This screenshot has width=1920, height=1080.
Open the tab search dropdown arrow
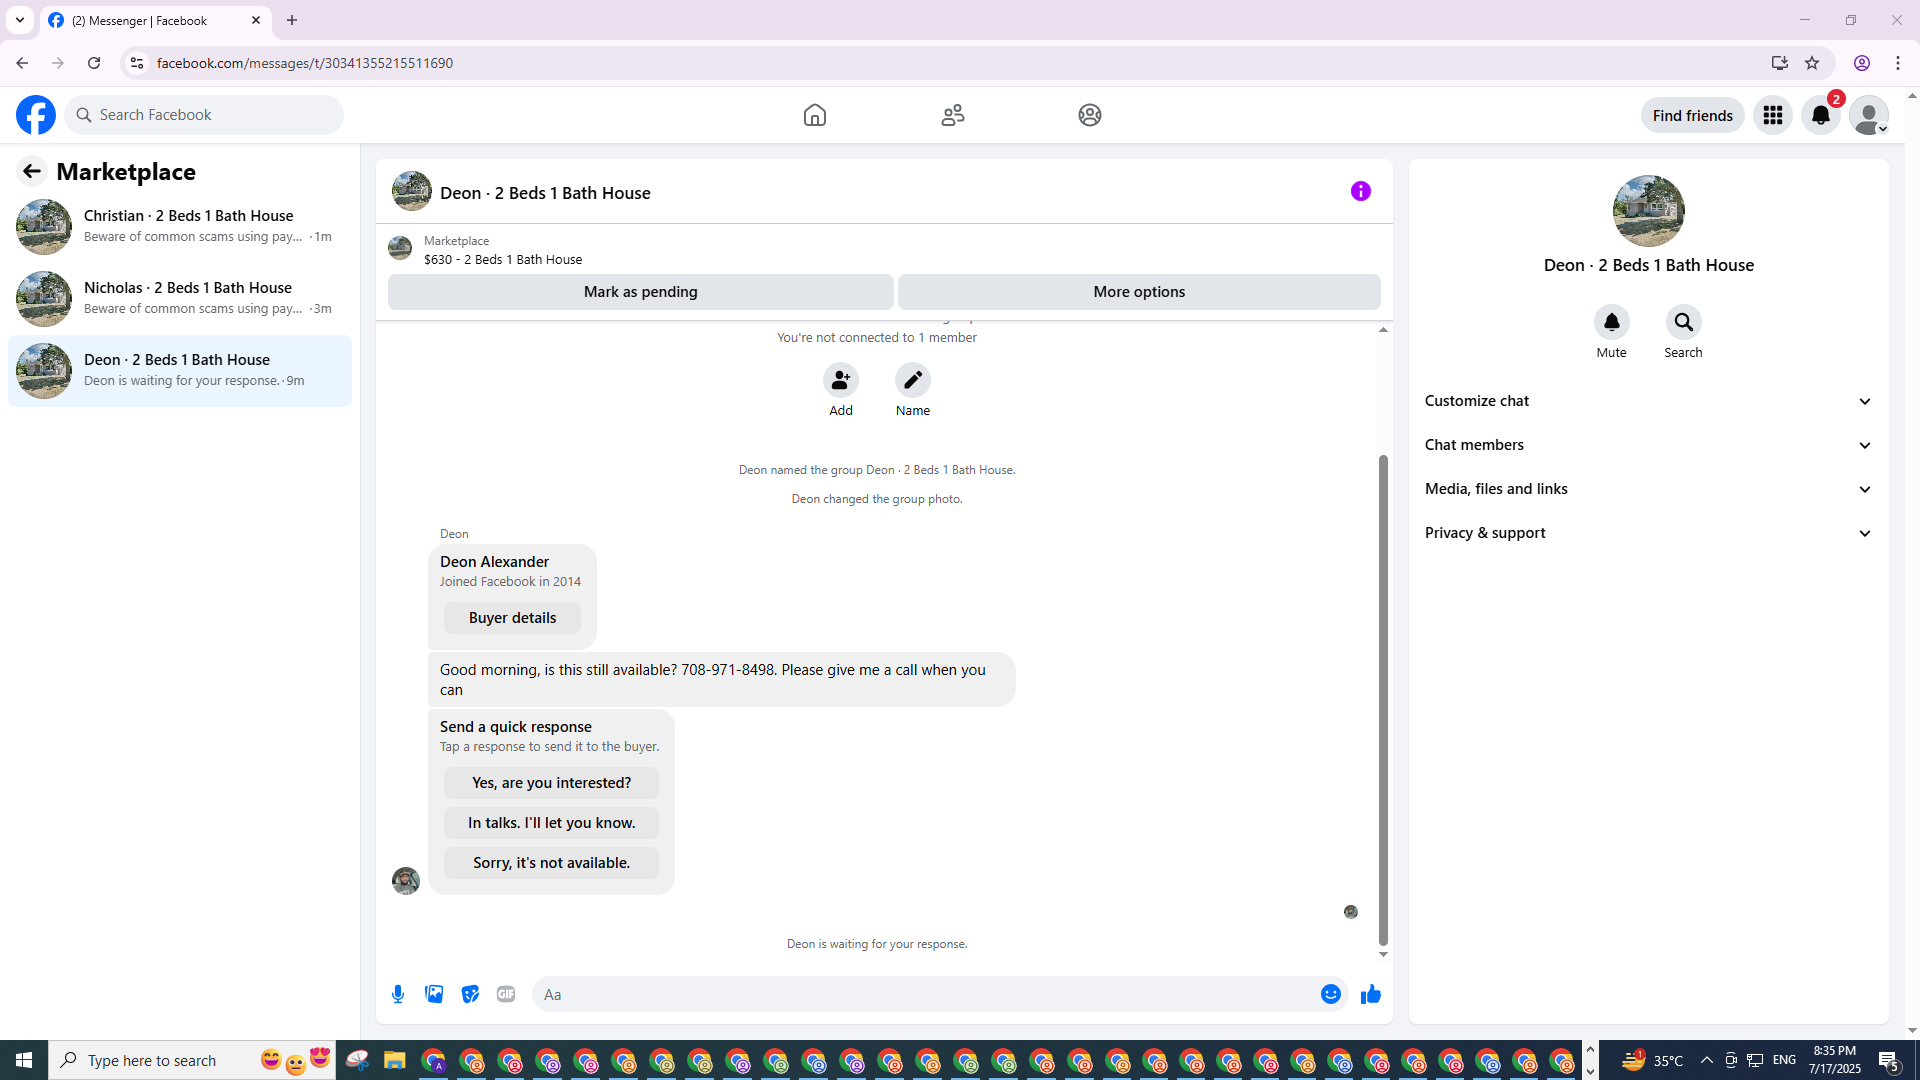[20, 20]
